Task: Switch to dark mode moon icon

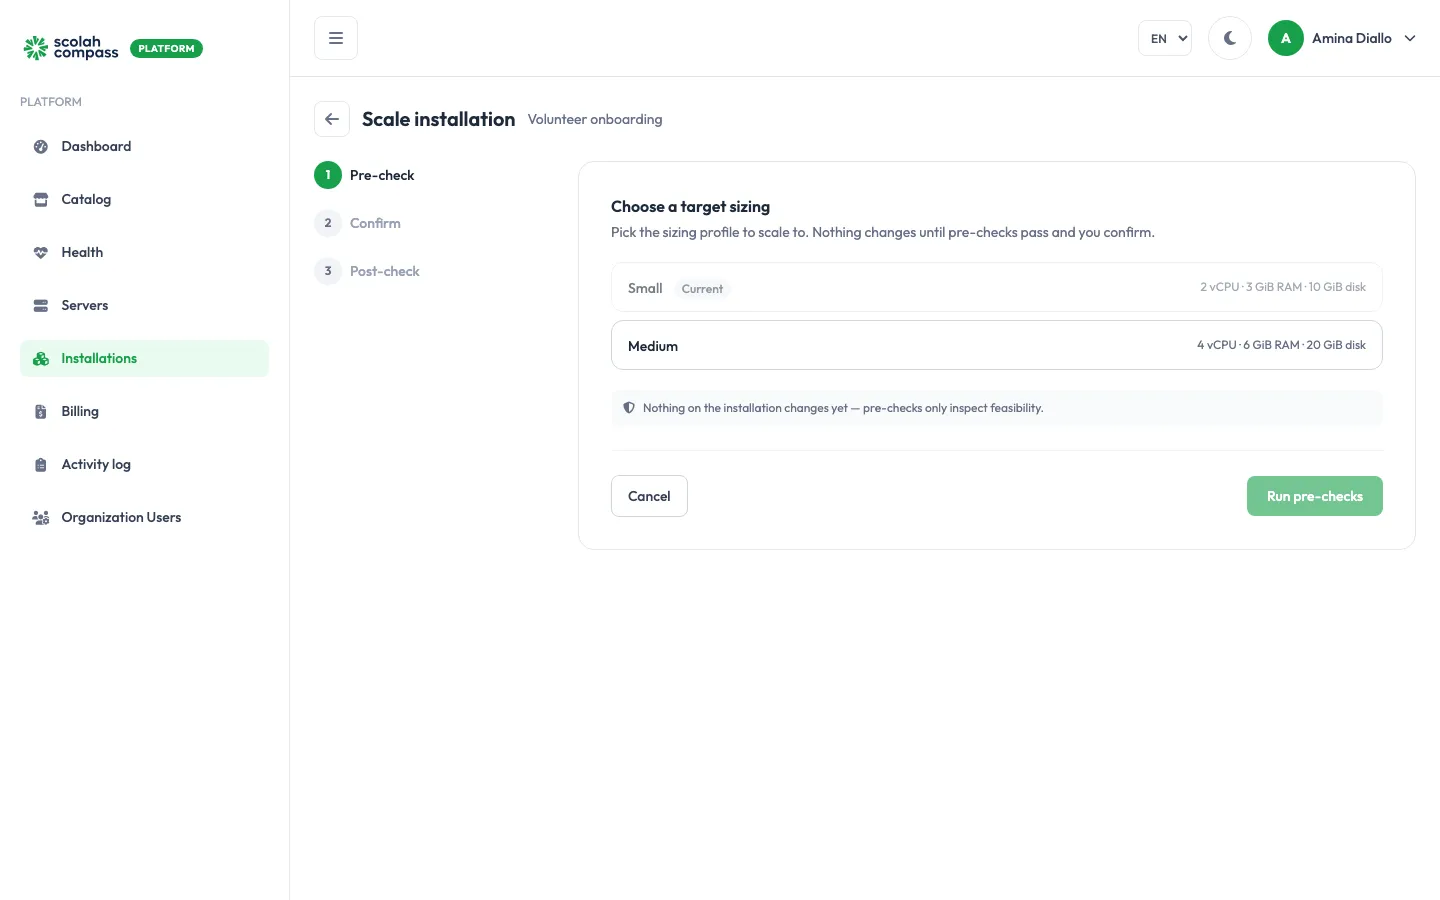Action: 1230,38
